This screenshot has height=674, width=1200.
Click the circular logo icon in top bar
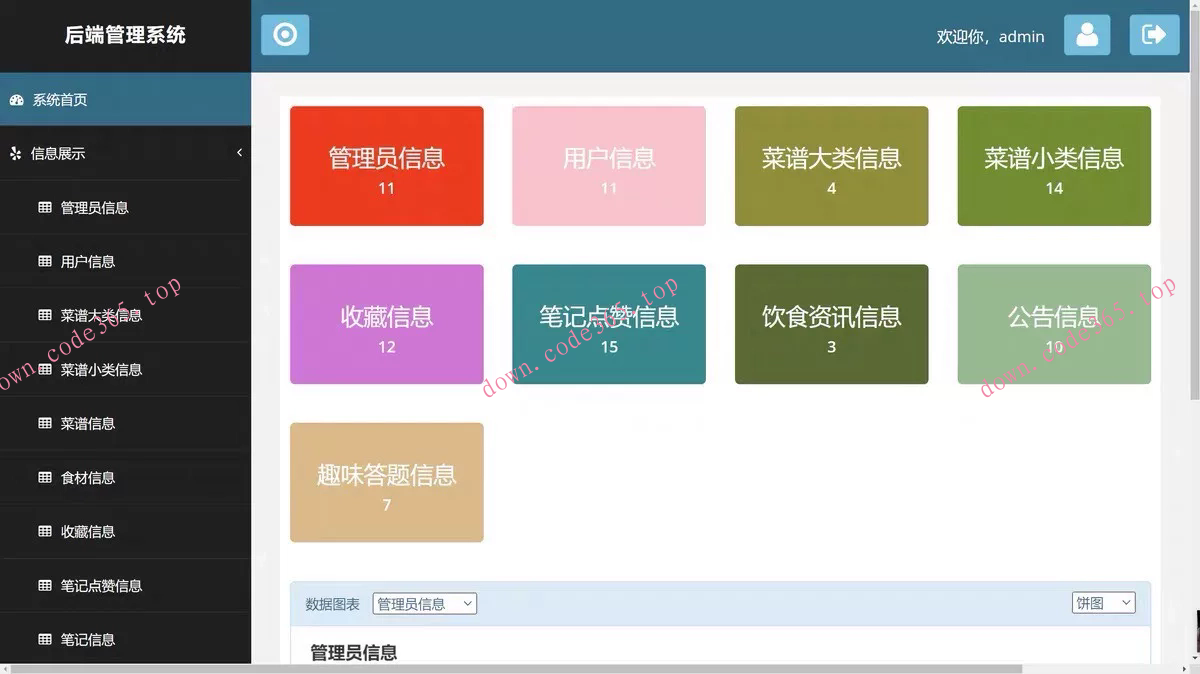[284, 34]
